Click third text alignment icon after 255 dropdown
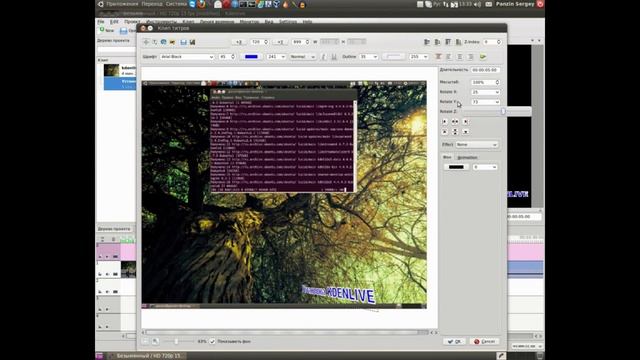This screenshot has height=360, width=640. pos(460,57)
